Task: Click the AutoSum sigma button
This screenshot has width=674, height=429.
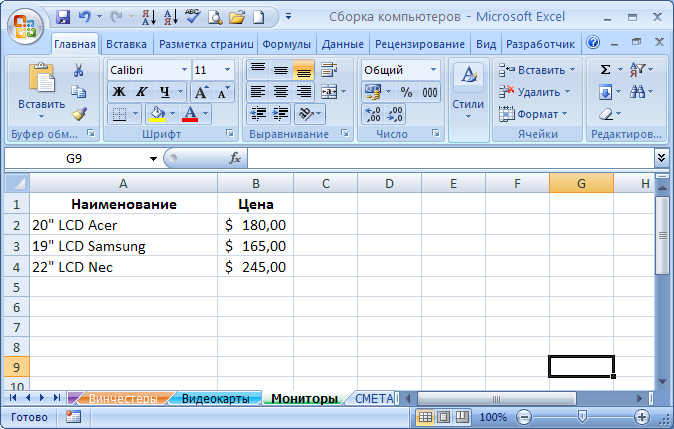Action: coord(605,70)
